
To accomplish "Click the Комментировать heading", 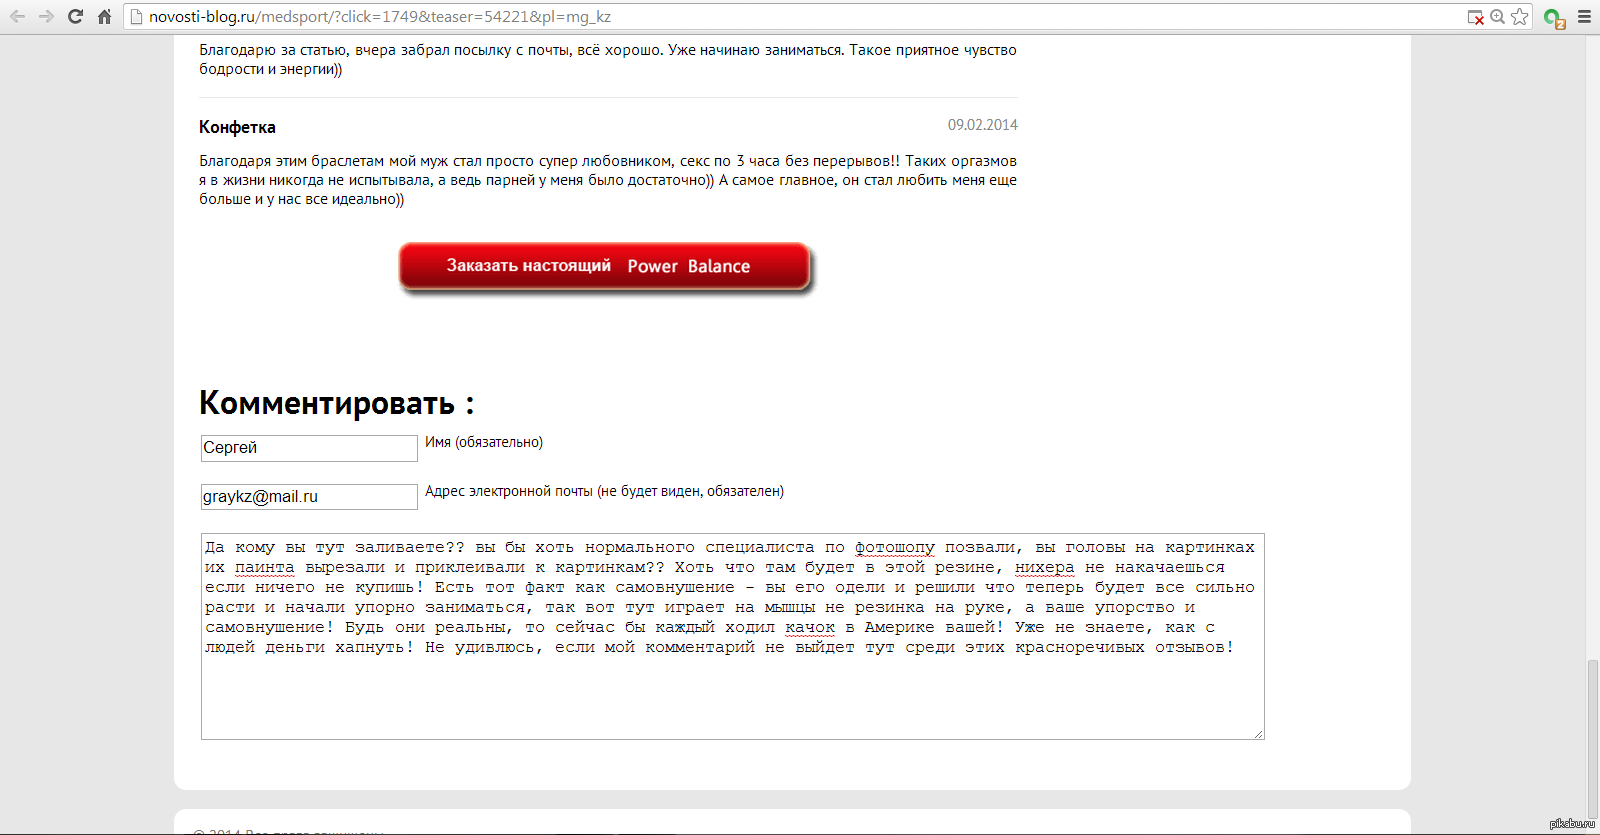I will pos(336,403).
